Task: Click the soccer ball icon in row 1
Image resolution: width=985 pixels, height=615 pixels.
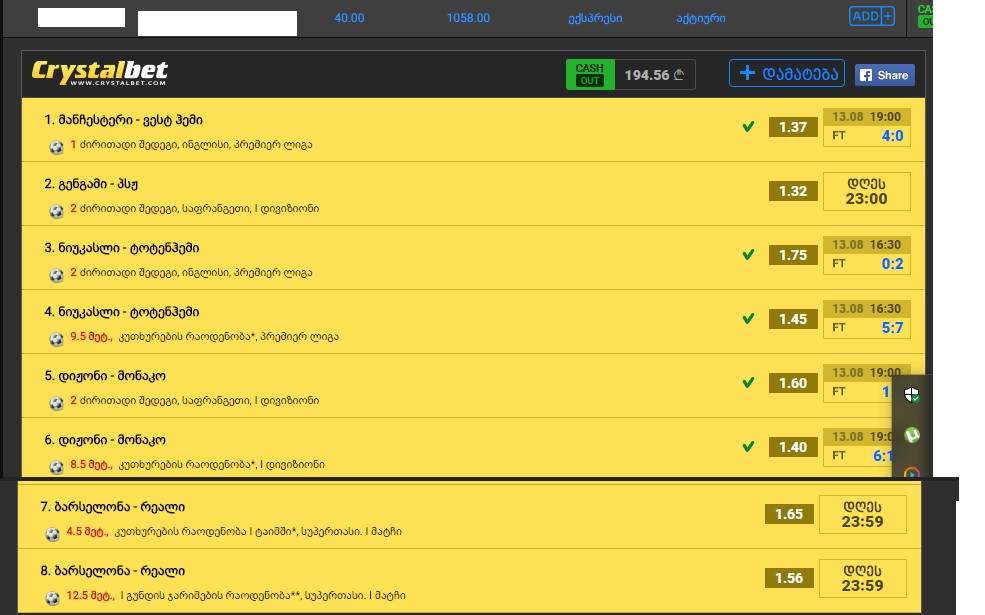Action: 57,147
